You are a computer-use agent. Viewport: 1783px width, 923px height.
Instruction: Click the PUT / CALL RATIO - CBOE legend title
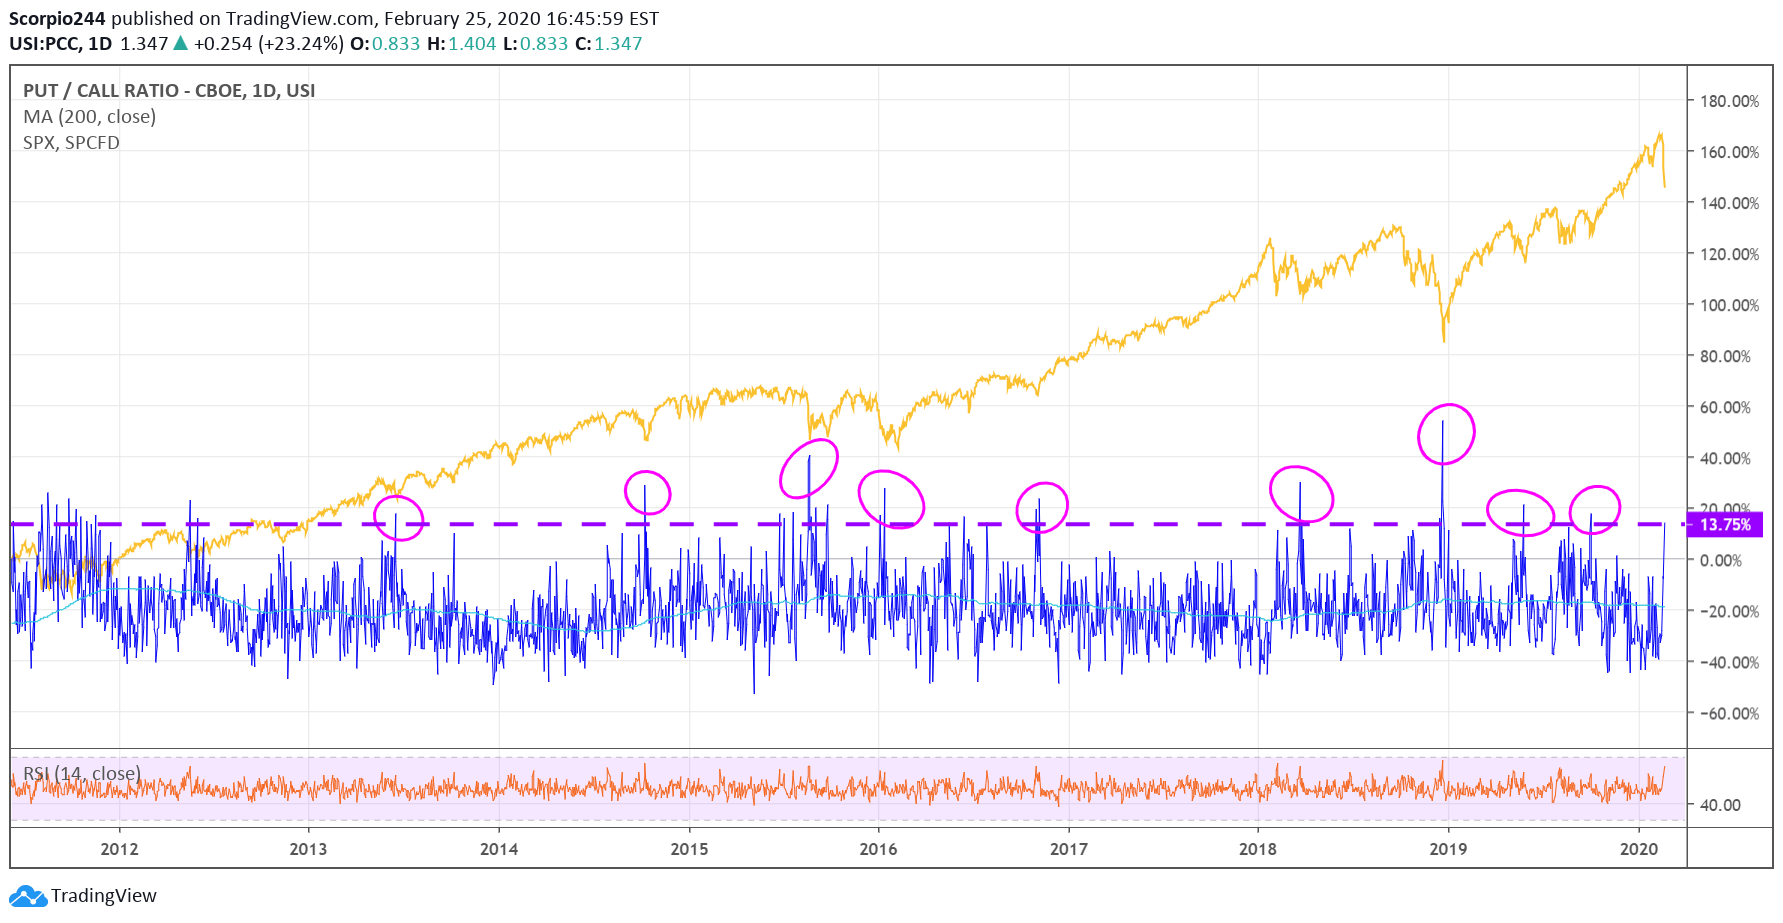[169, 91]
